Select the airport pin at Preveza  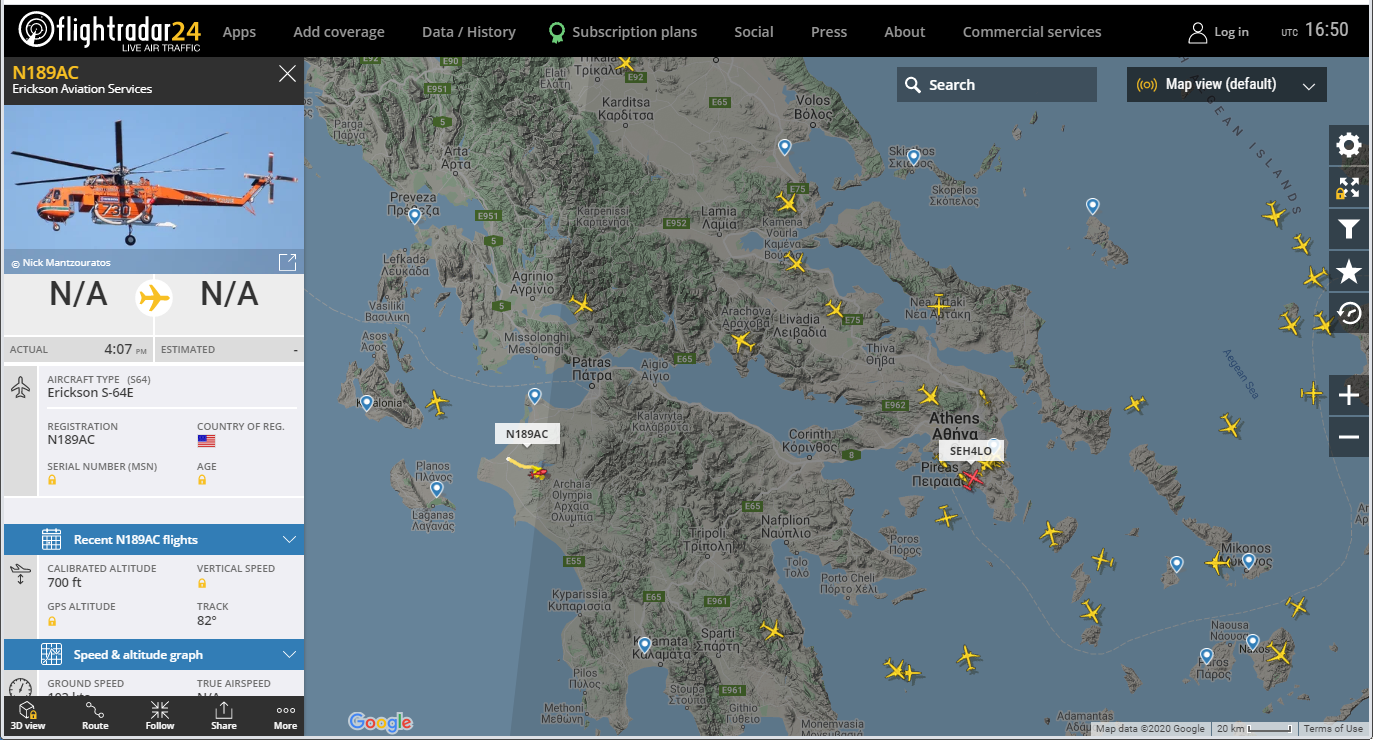tap(415, 216)
